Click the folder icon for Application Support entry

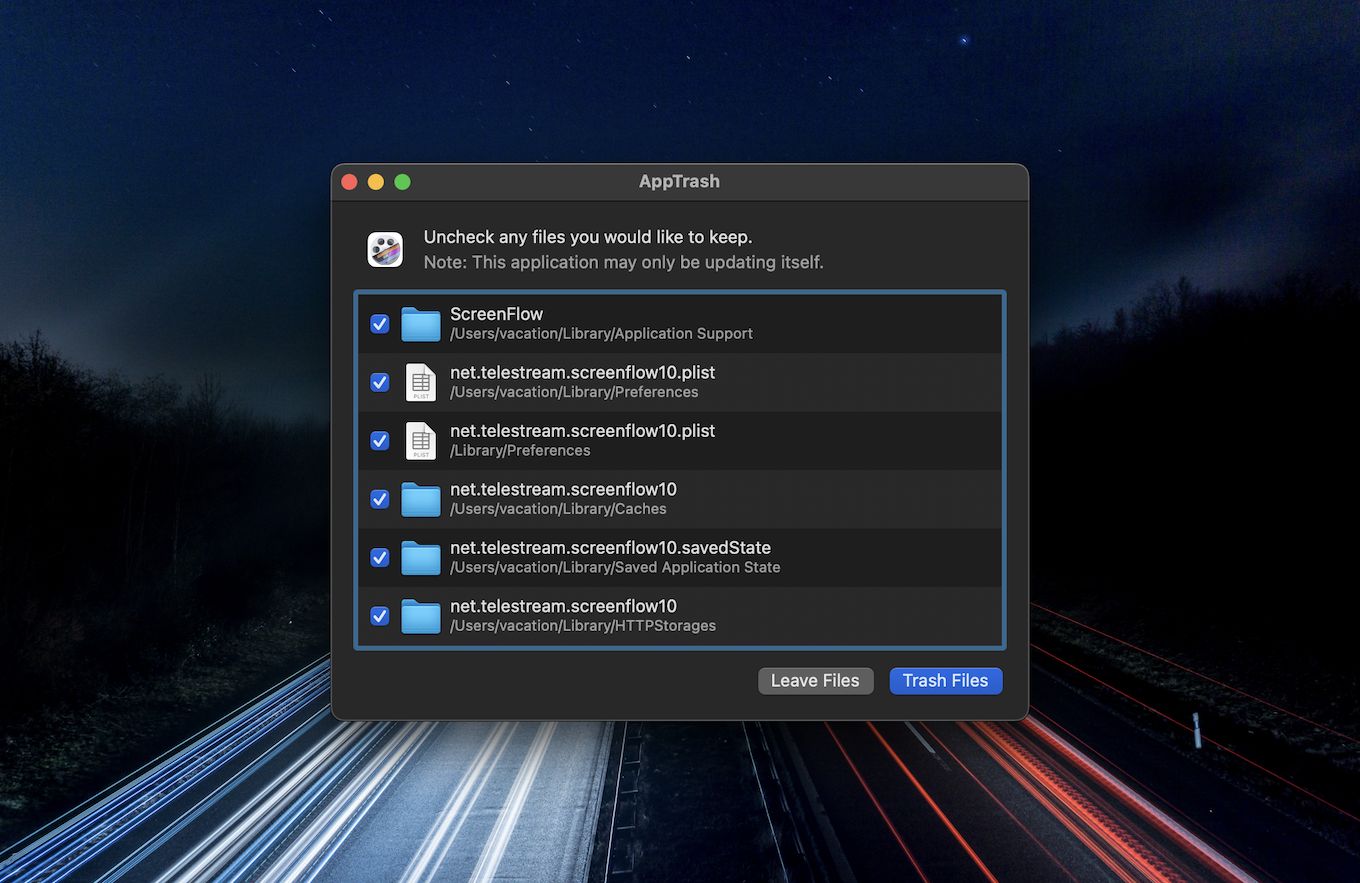pyautogui.click(x=421, y=323)
